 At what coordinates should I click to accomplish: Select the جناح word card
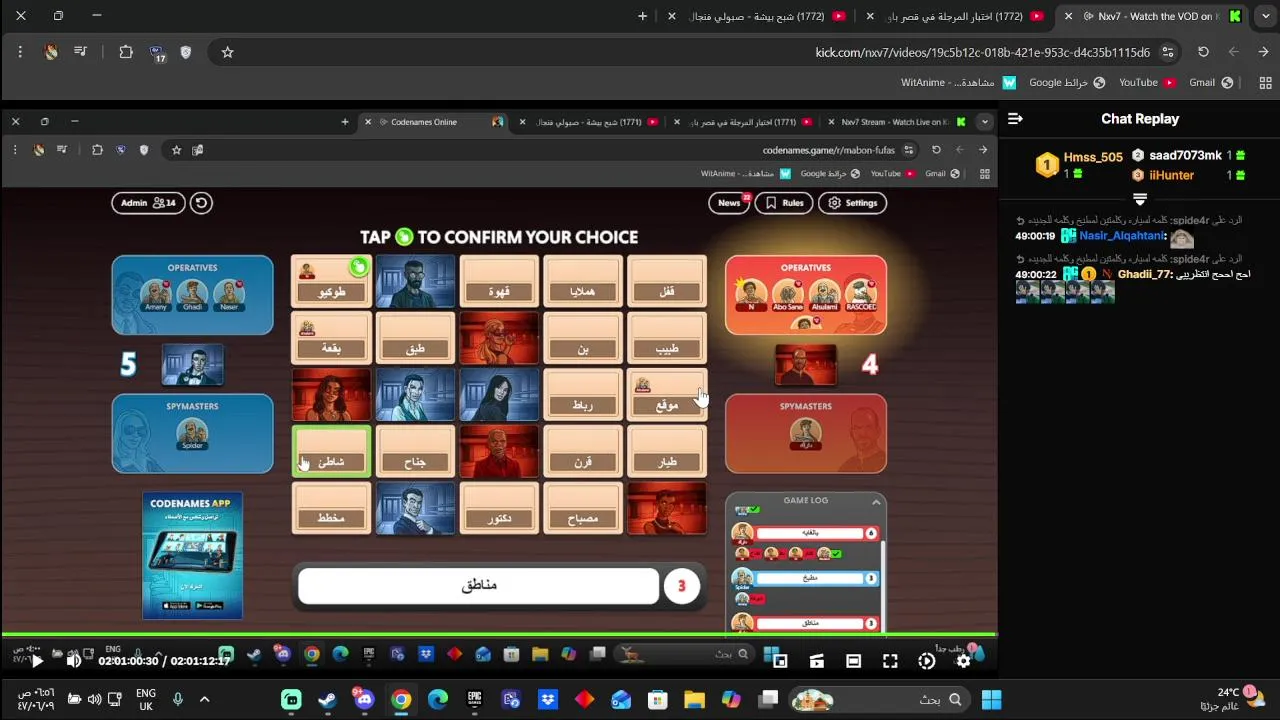click(415, 452)
